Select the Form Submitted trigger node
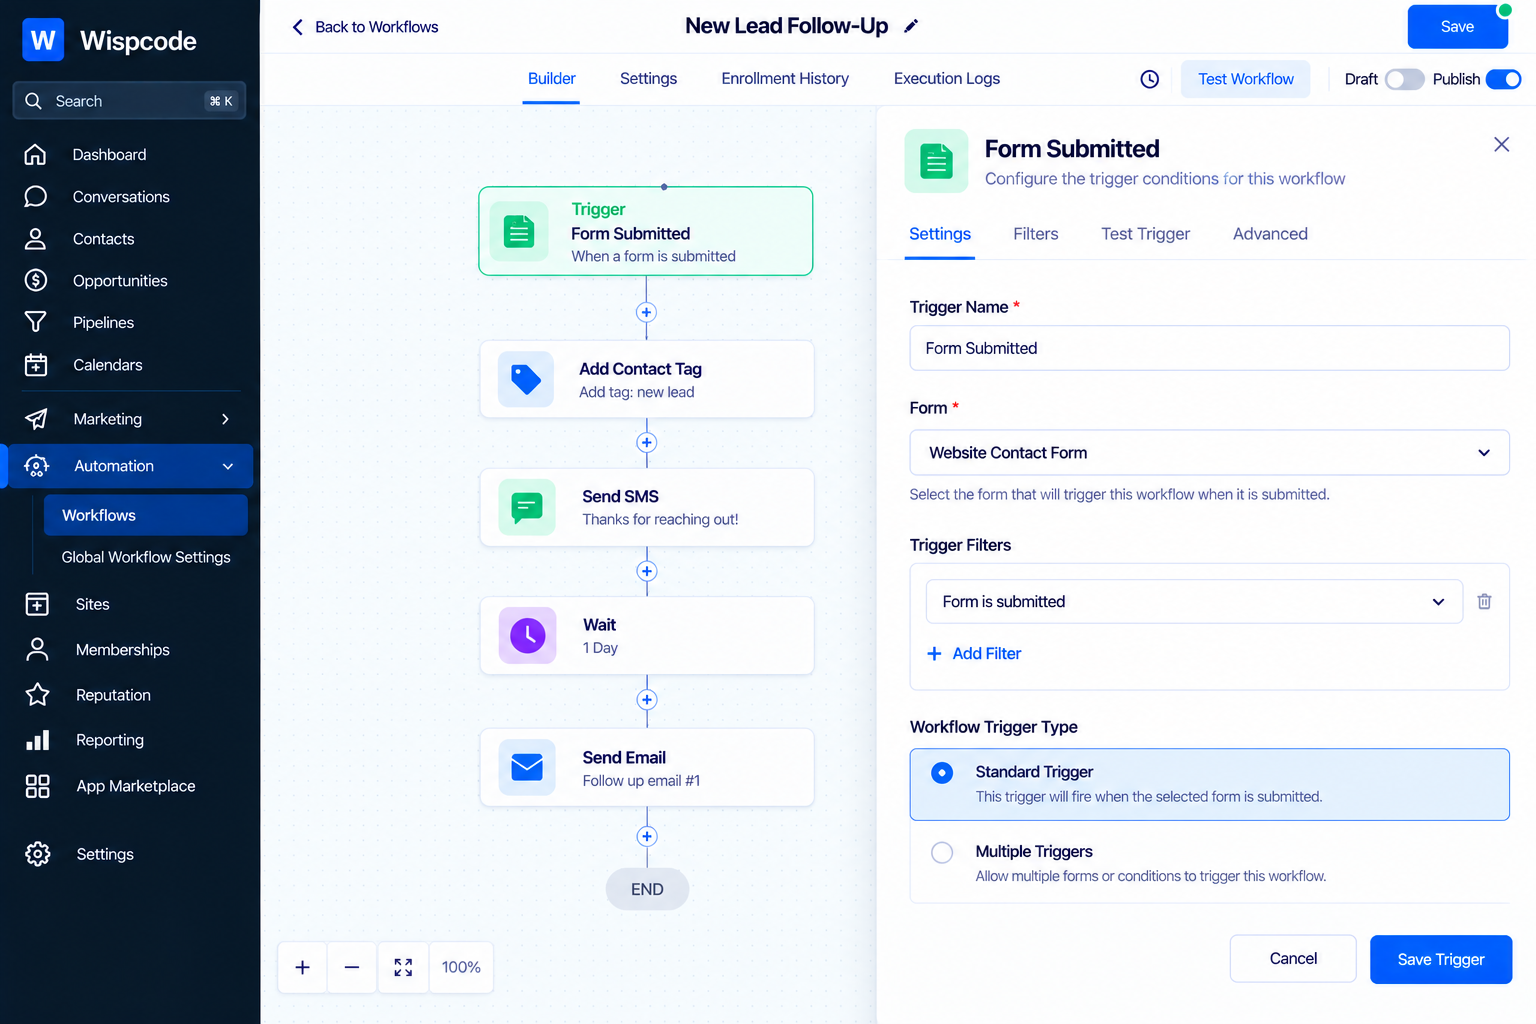1536x1024 pixels. pyautogui.click(x=646, y=231)
